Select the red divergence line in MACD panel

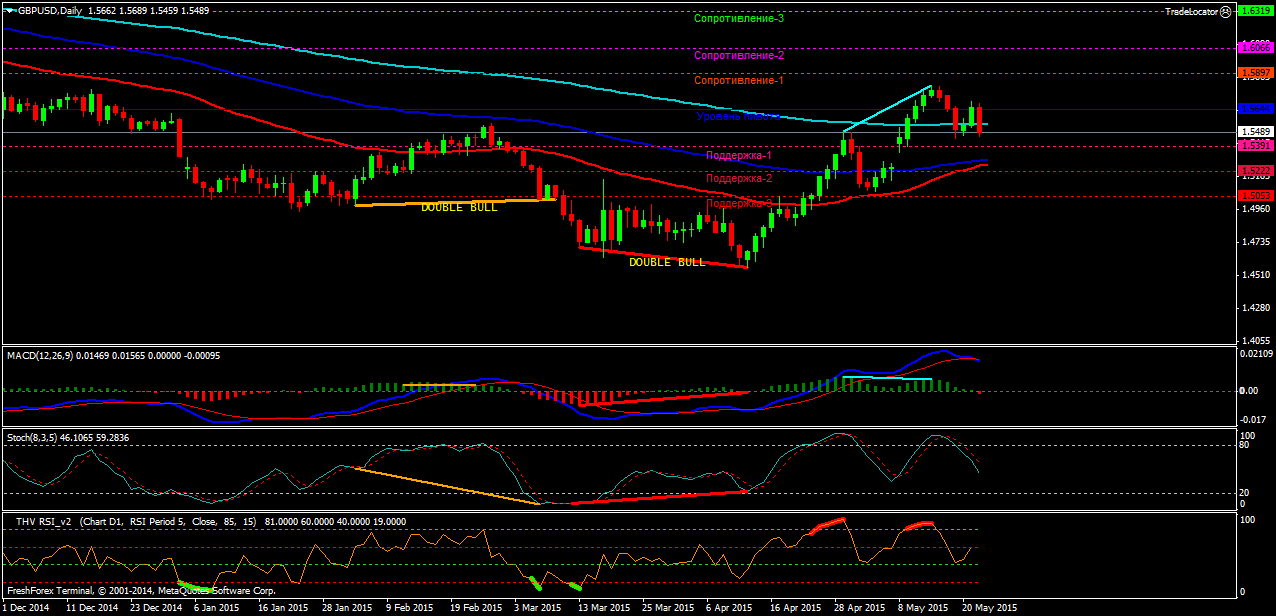[x=665, y=397]
